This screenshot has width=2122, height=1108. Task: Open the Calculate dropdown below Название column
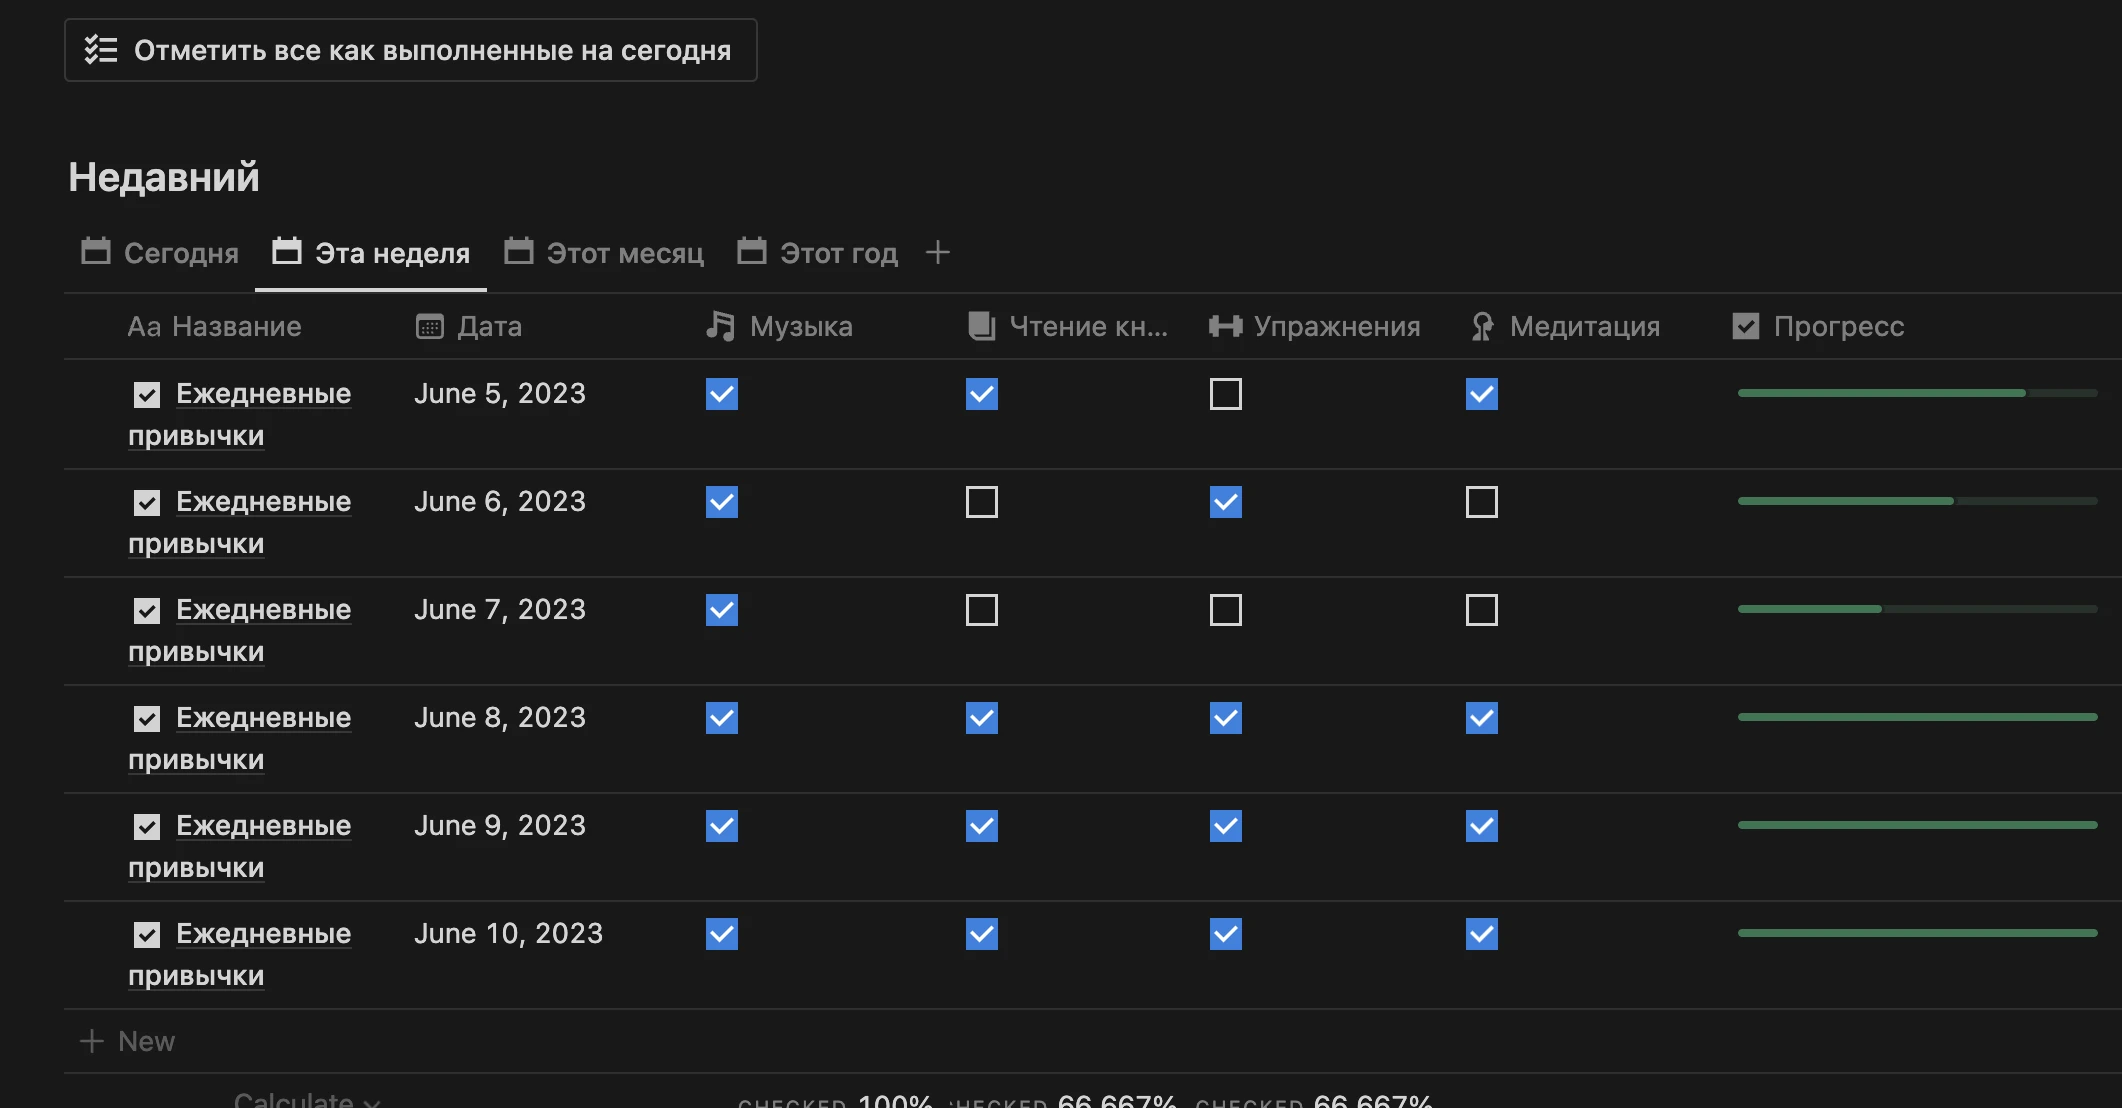[x=307, y=1100]
